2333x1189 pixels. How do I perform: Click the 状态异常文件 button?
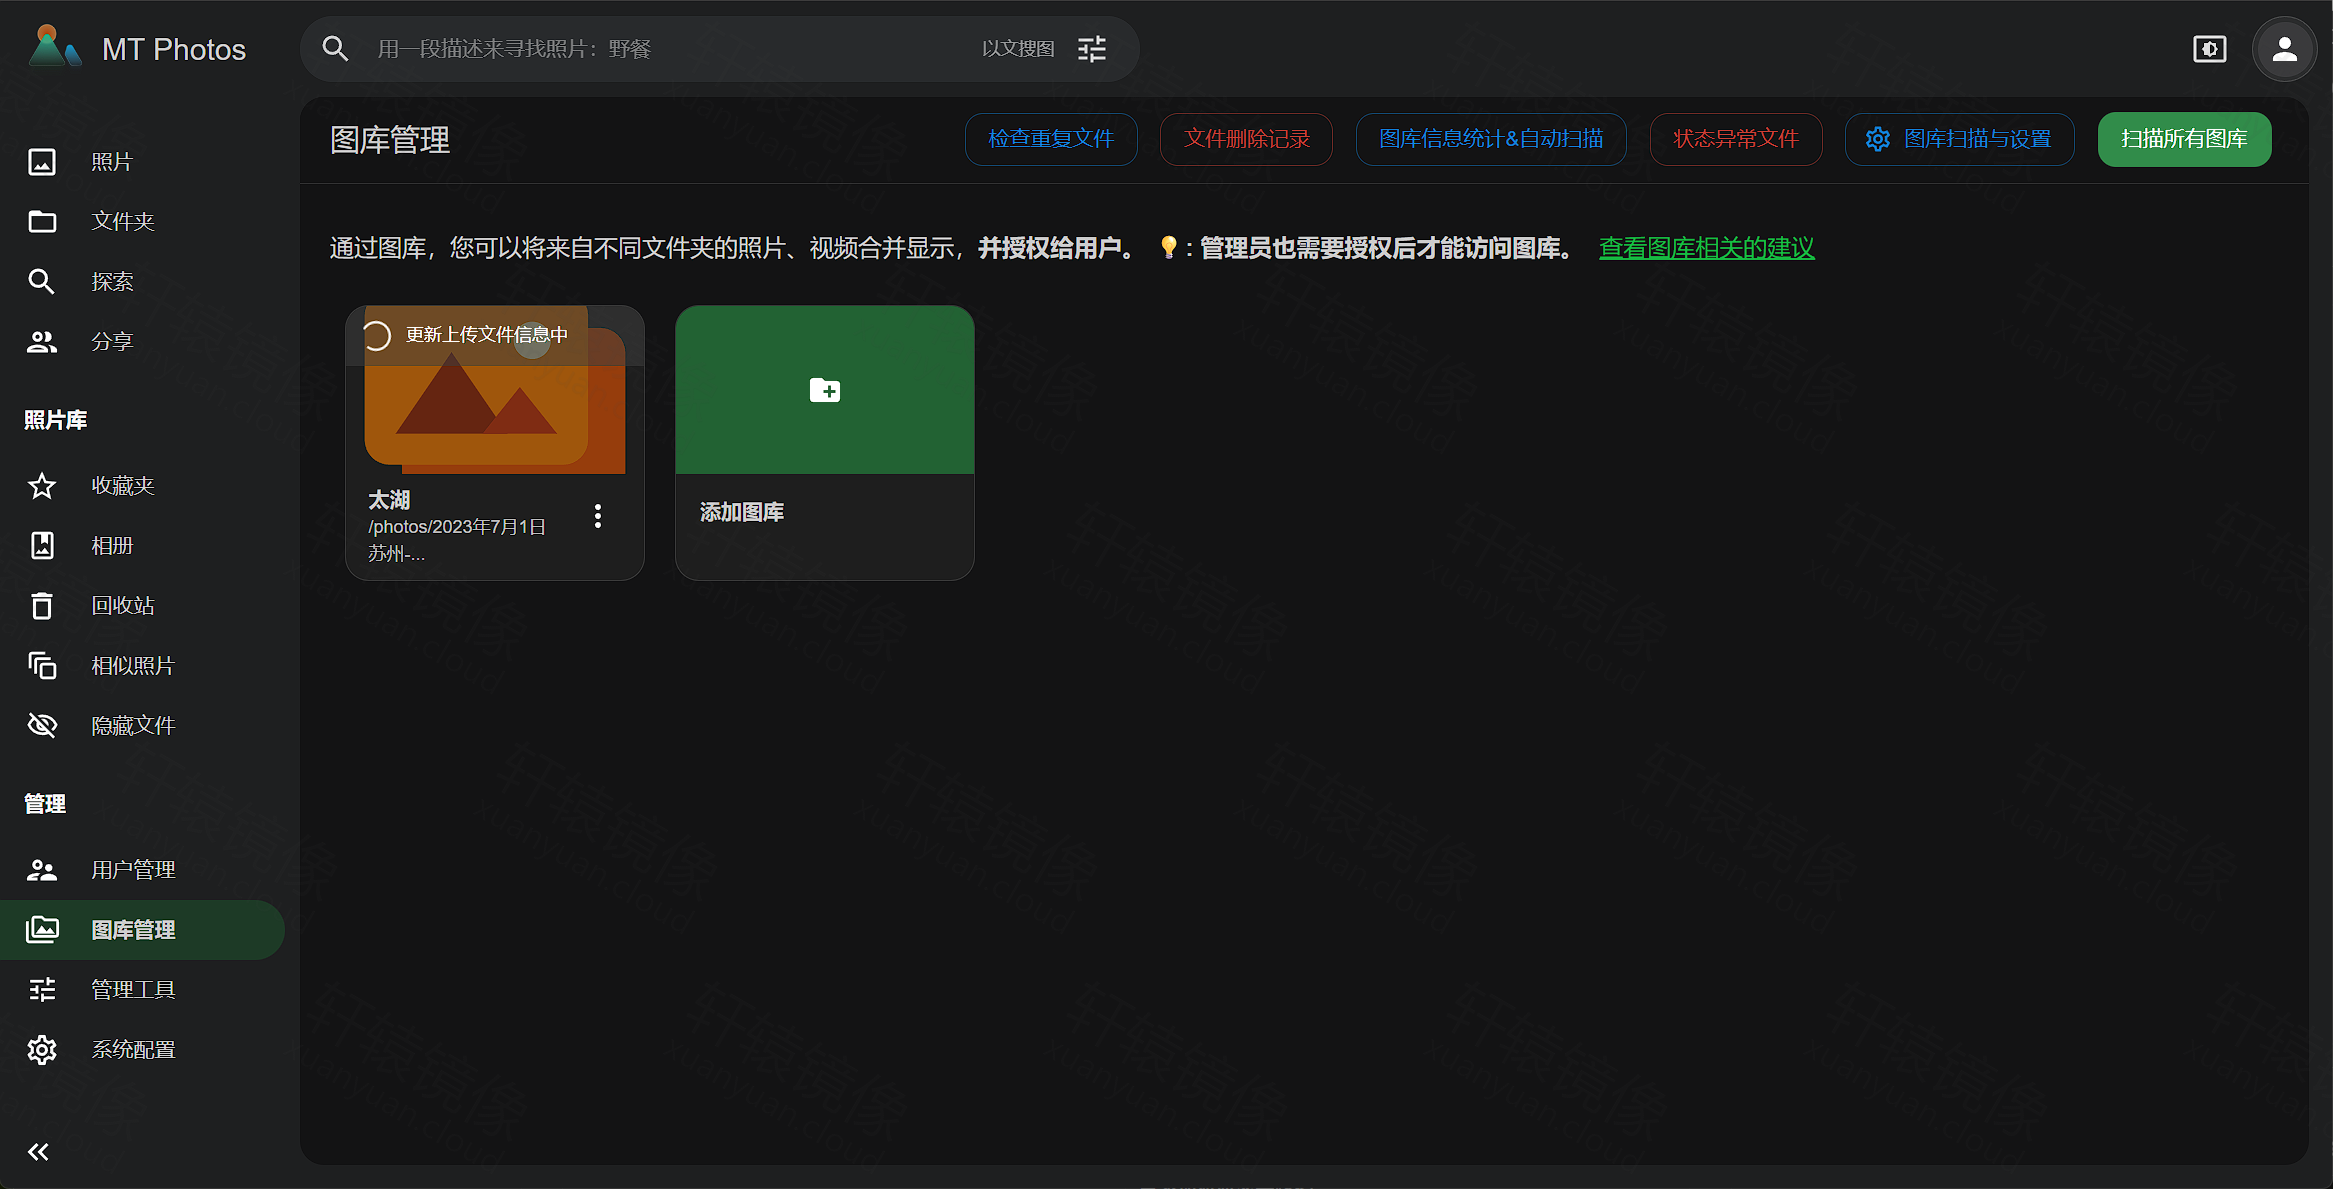click(1736, 139)
